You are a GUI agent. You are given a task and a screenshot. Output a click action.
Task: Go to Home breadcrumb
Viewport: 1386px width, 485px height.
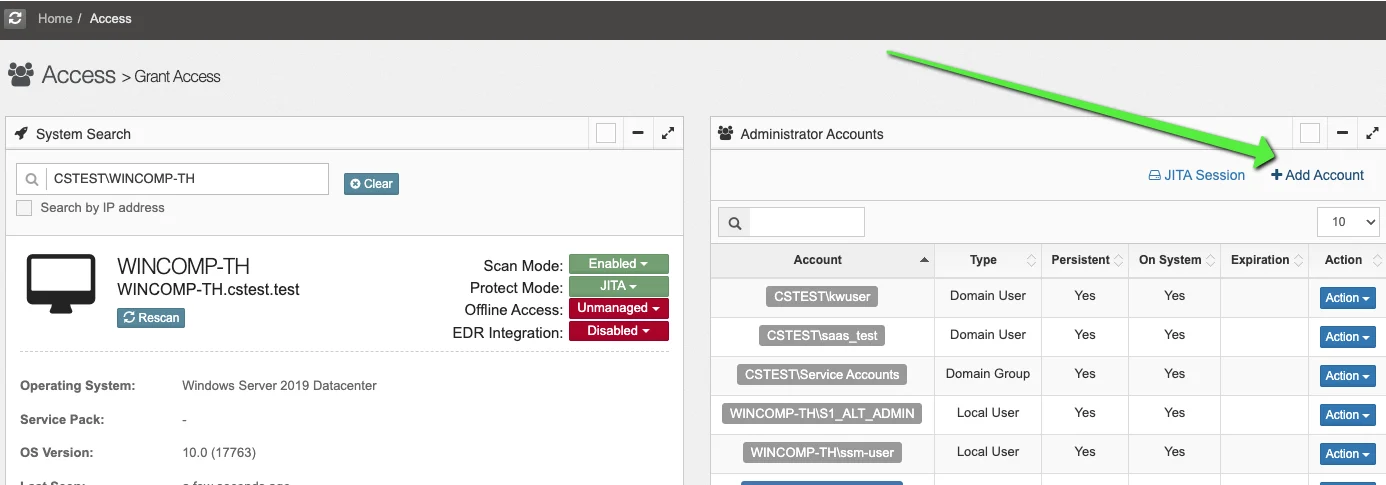(x=54, y=19)
